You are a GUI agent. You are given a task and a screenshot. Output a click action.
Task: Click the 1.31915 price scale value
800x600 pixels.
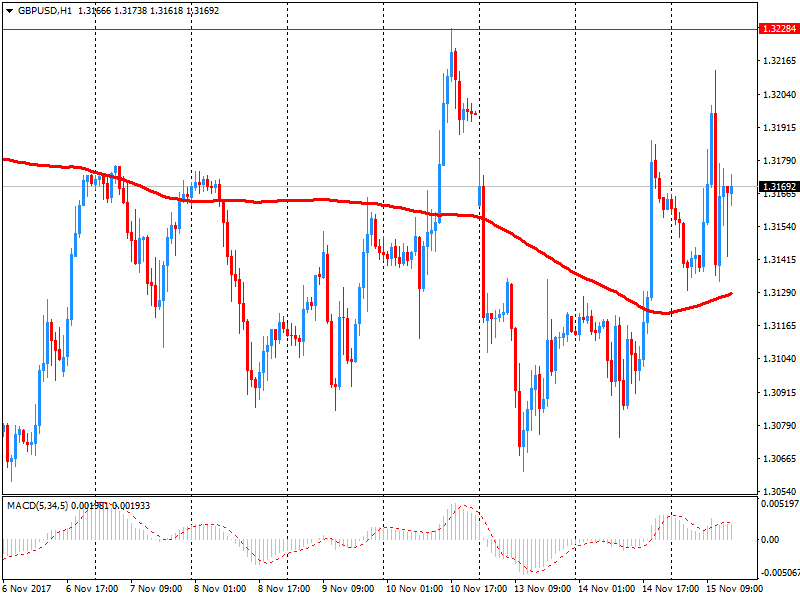click(x=779, y=128)
